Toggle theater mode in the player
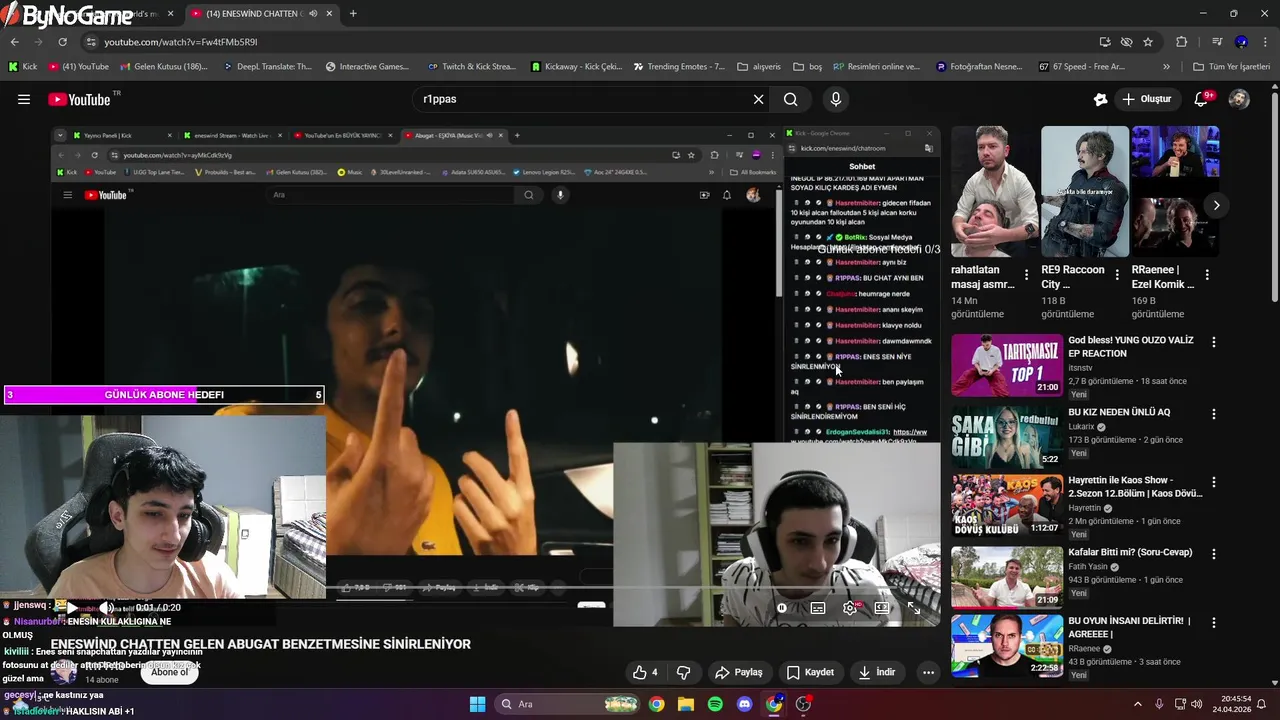Viewport: 1280px width, 720px height. point(882,607)
